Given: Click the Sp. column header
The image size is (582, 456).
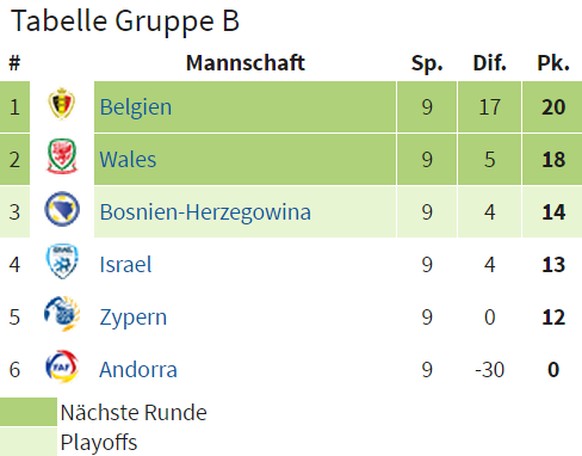Looking at the screenshot, I should pyautogui.click(x=427, y=63).
